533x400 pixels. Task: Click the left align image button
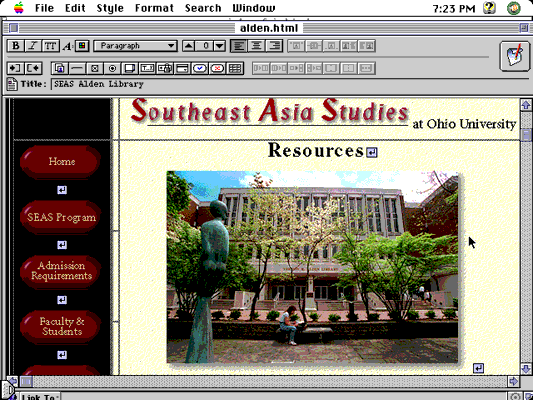(349, 46)
